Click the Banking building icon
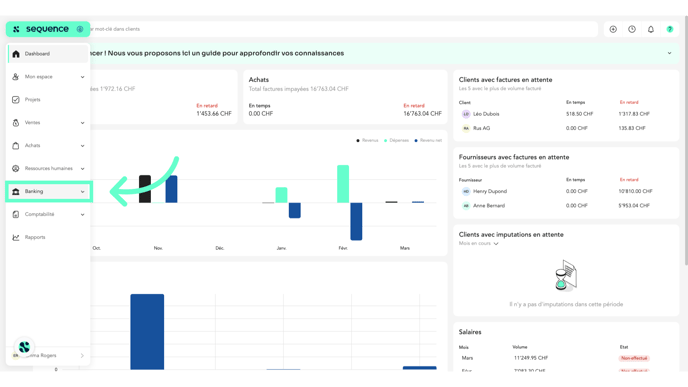The height and width of the screenshot is (387, 688). pos(16,191)
